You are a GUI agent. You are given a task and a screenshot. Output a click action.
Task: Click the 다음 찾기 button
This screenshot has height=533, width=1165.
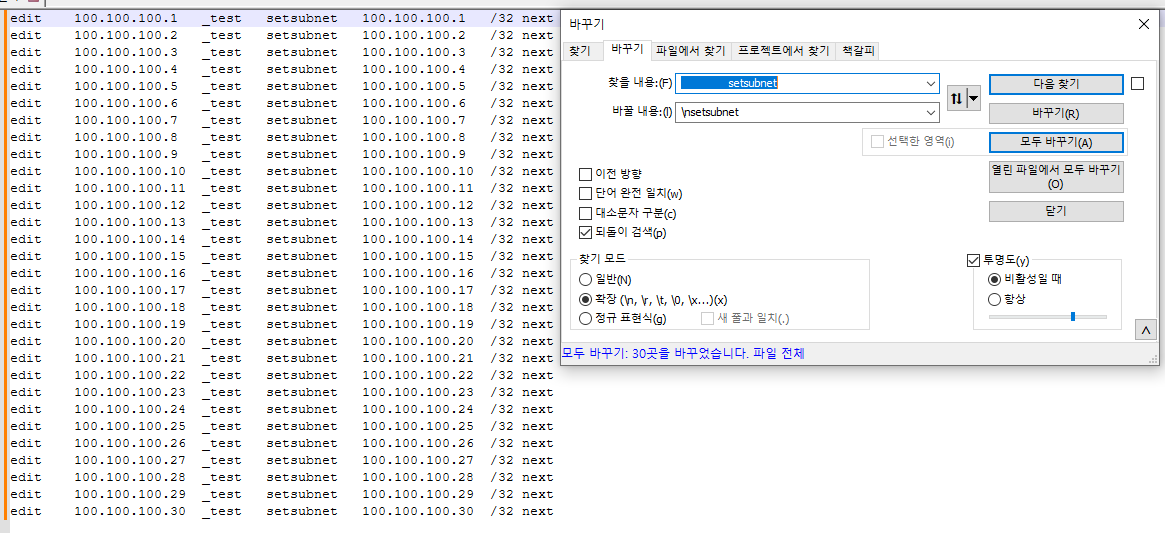tap(1056, 83)
